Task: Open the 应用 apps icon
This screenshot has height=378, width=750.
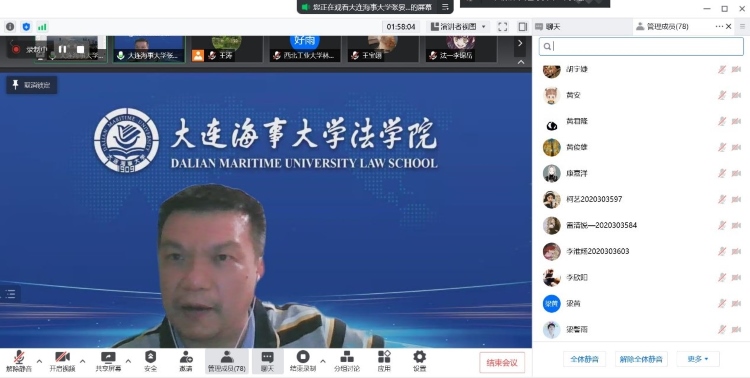Action: 384,361
